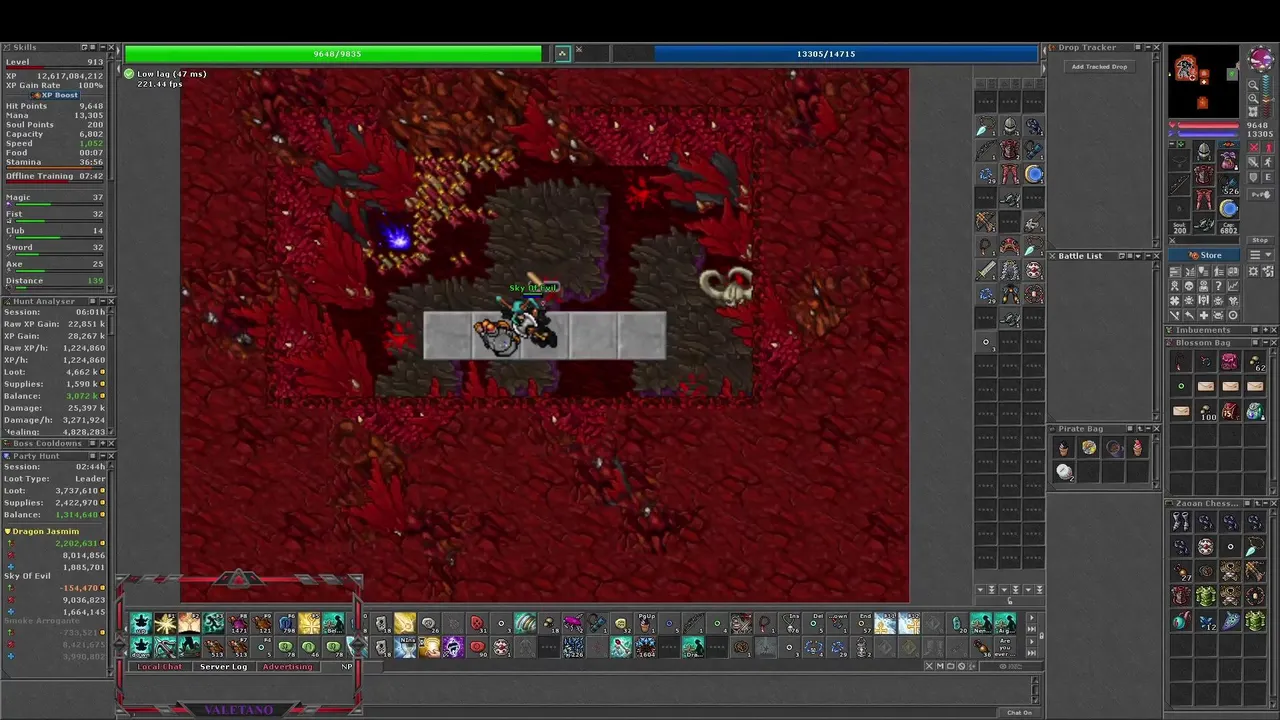Switch to the Local Chat tab
The width and height of the screenshot is (1280, 720).
(160, 666)
